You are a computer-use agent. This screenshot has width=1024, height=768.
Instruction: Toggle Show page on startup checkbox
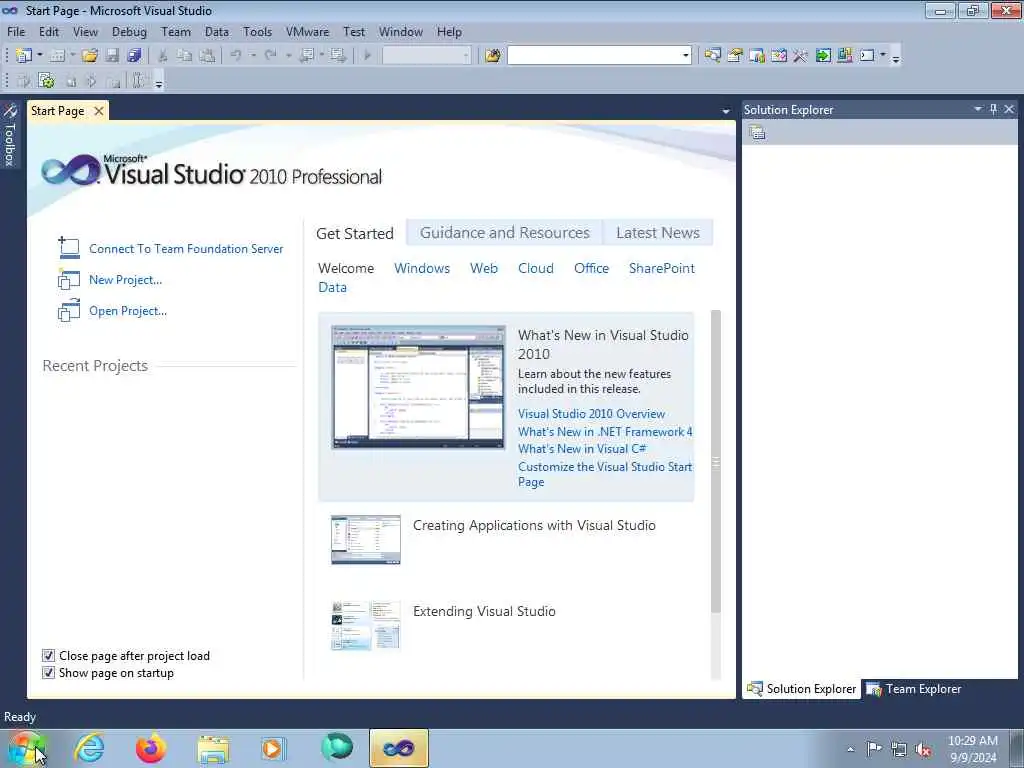(48, 672)
